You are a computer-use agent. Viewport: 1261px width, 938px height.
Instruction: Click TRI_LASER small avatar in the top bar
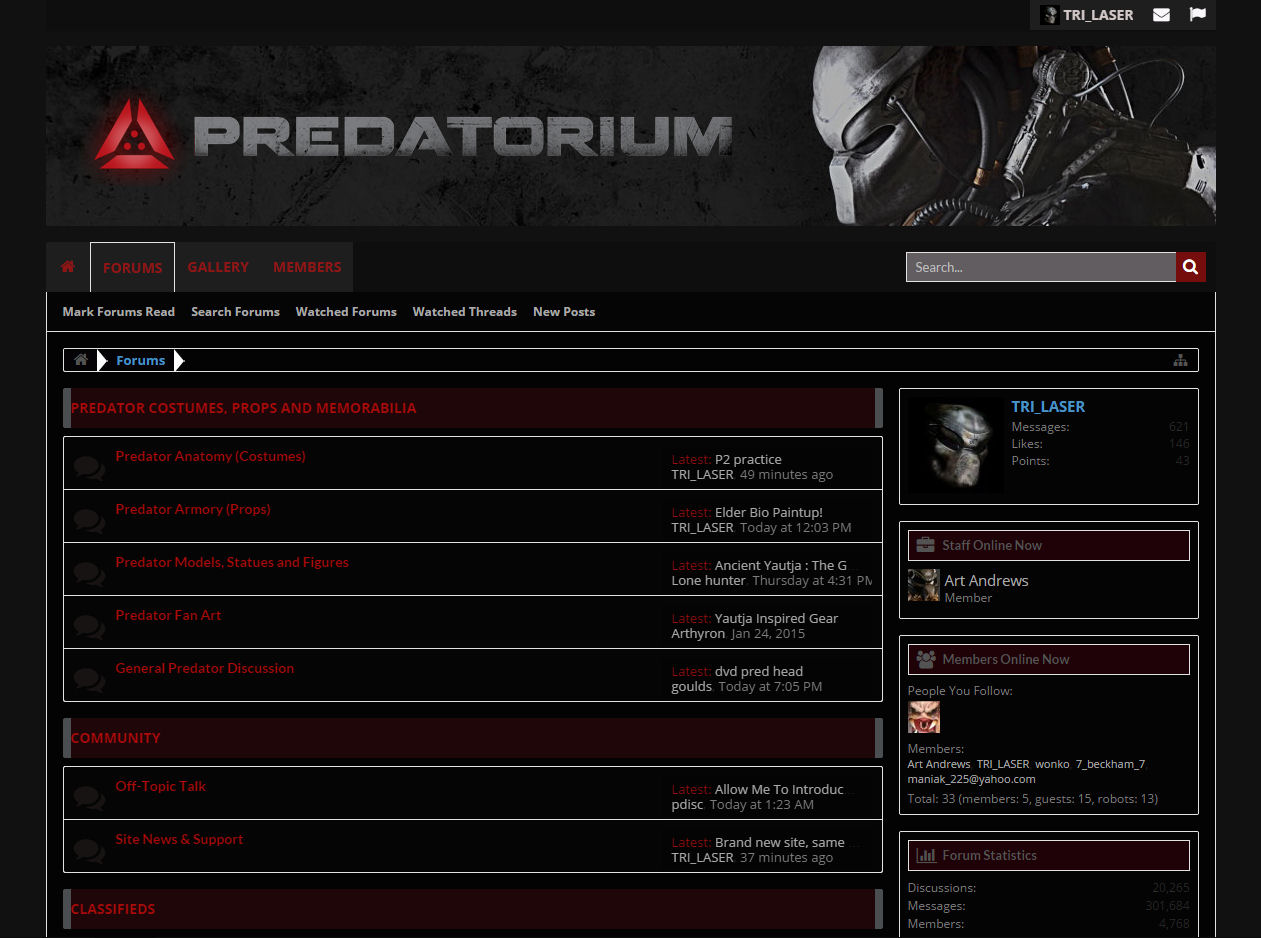(1049, 15)
